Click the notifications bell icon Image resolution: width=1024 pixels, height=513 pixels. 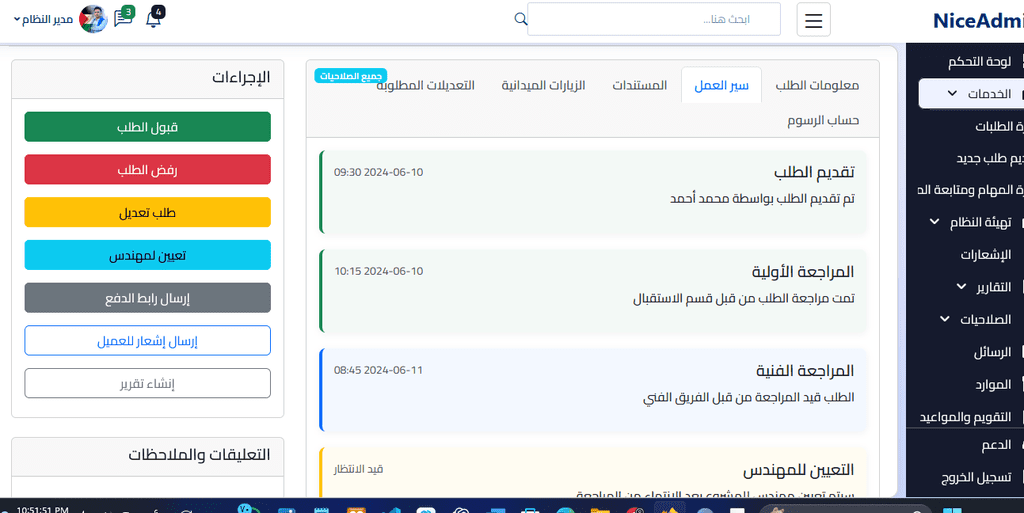[x=153, y=19]
